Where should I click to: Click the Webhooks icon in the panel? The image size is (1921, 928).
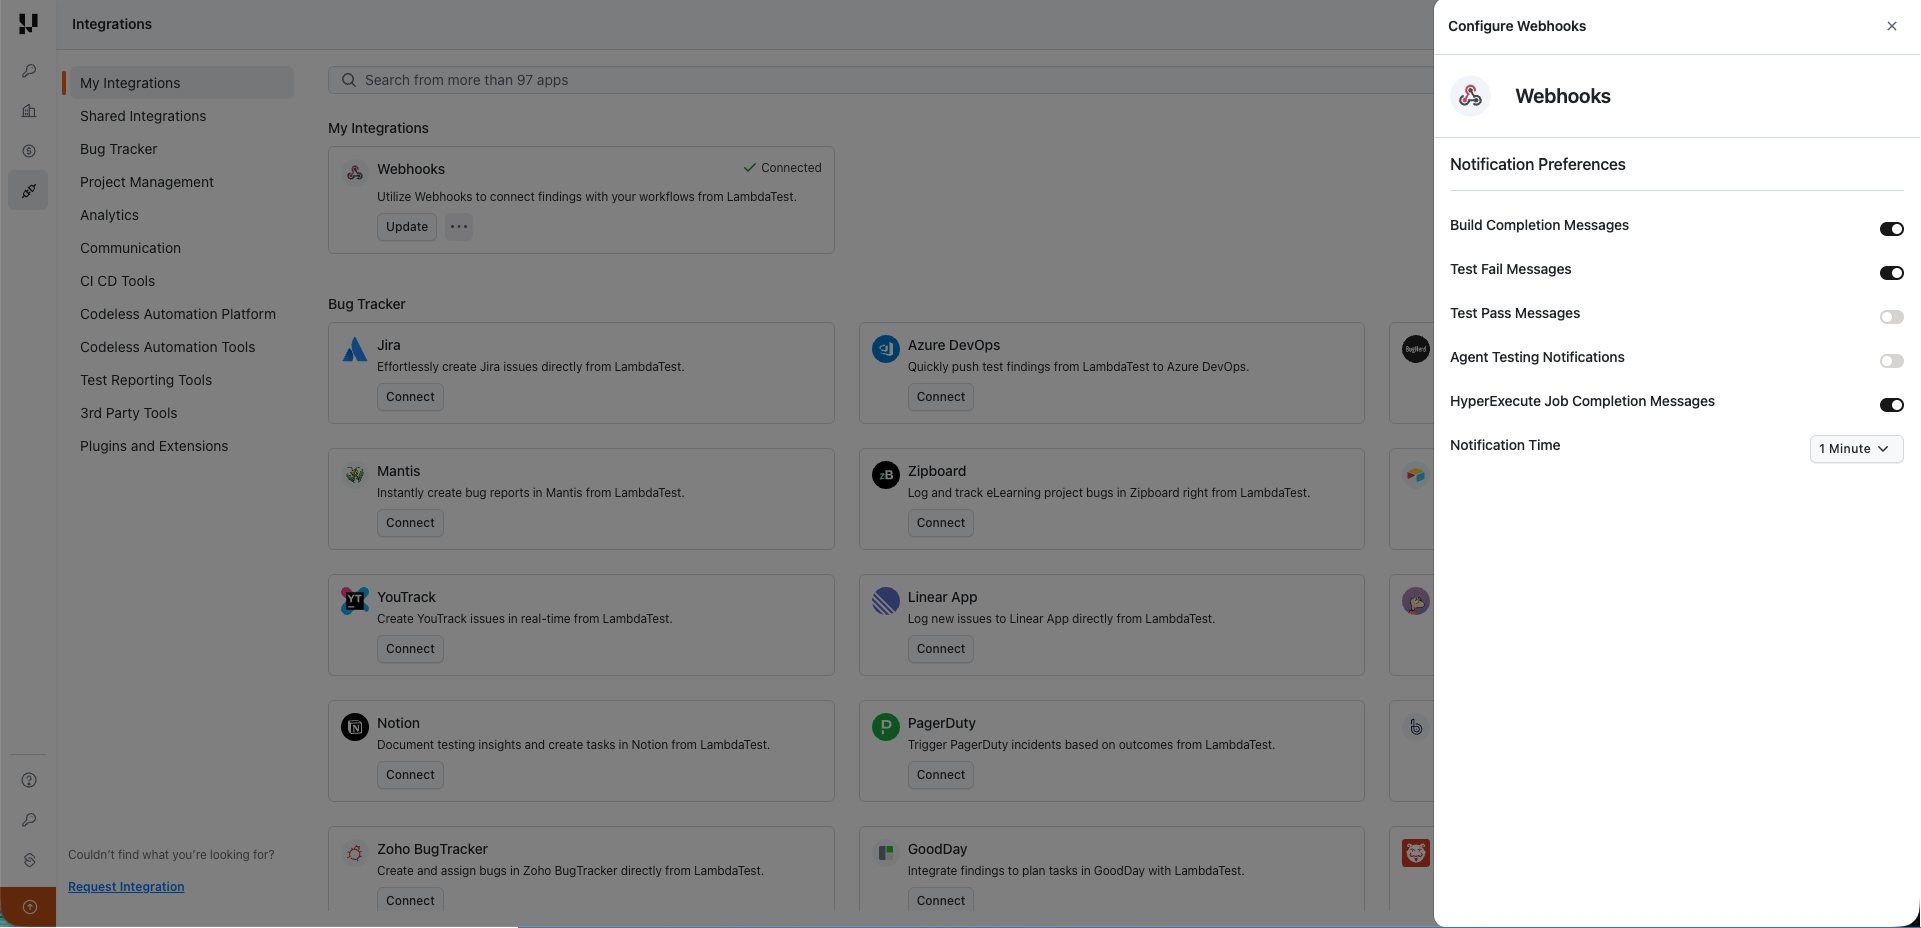click(1470, 96)
